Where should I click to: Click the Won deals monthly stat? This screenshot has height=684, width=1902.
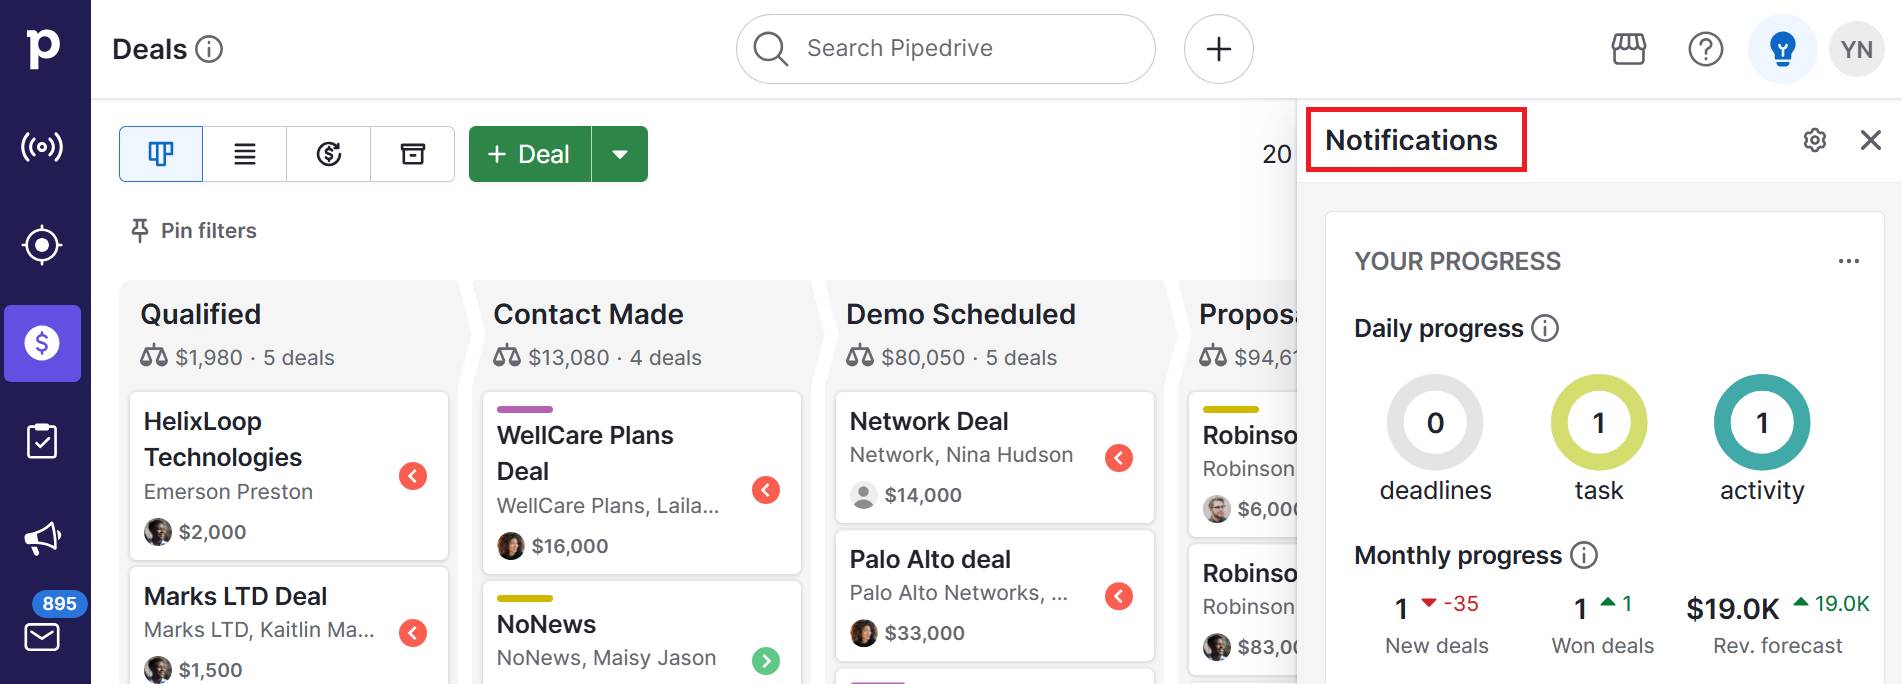[1602, 624]
